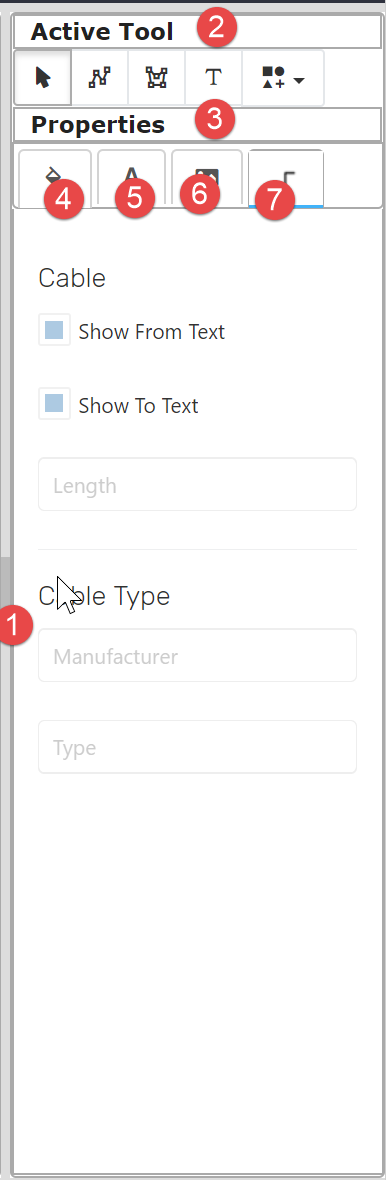Focus the Manufacturer input field

(x=197, y=655)
